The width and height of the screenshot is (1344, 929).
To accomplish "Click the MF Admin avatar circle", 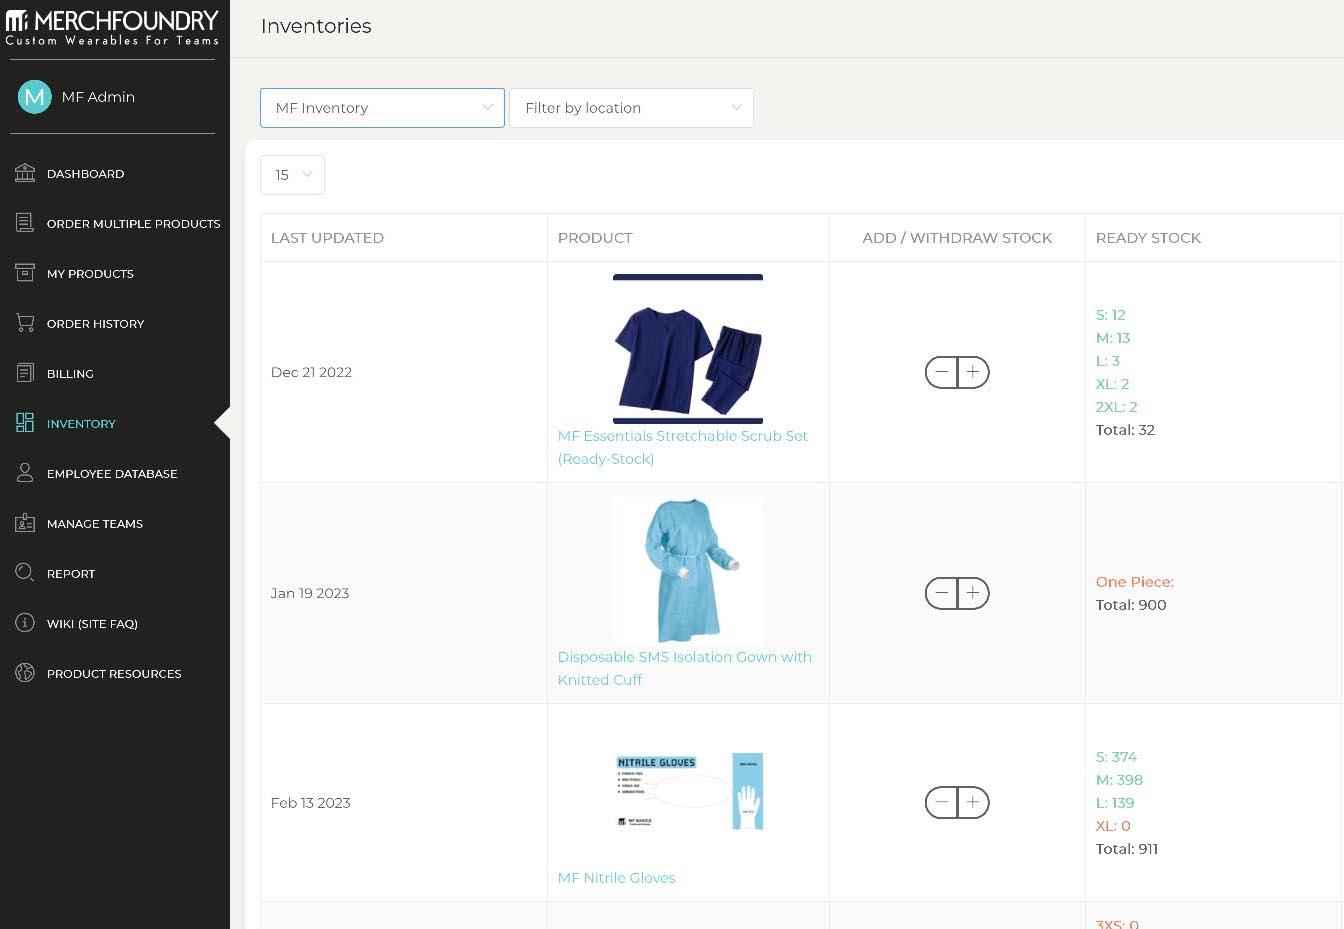I will coord(35,97).
